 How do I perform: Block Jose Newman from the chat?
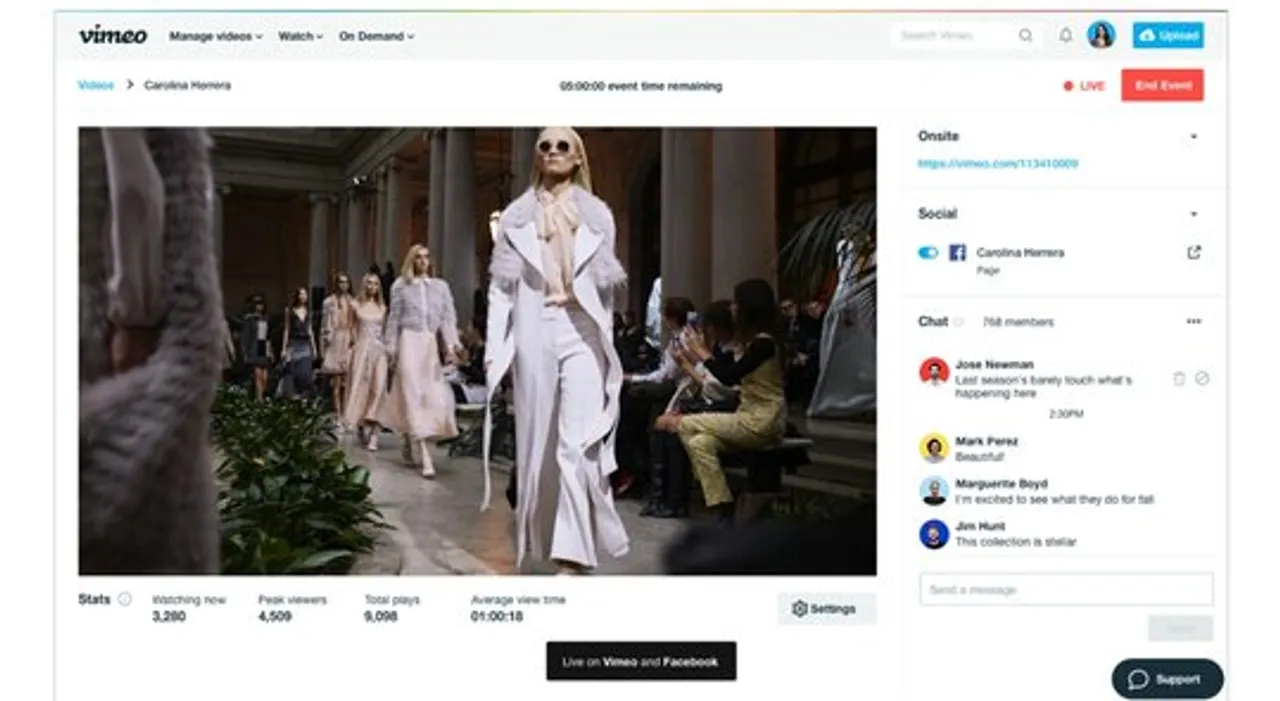(1202, 379)
